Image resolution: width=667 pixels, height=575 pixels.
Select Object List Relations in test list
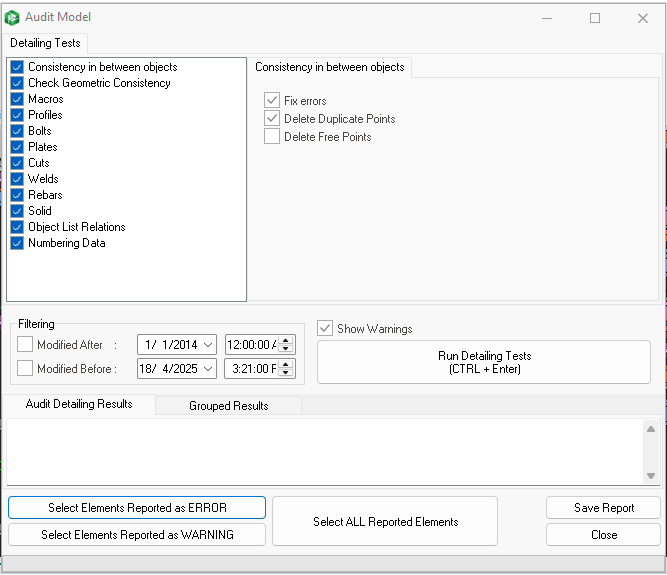pyautogui.click(x=76, y=227)
